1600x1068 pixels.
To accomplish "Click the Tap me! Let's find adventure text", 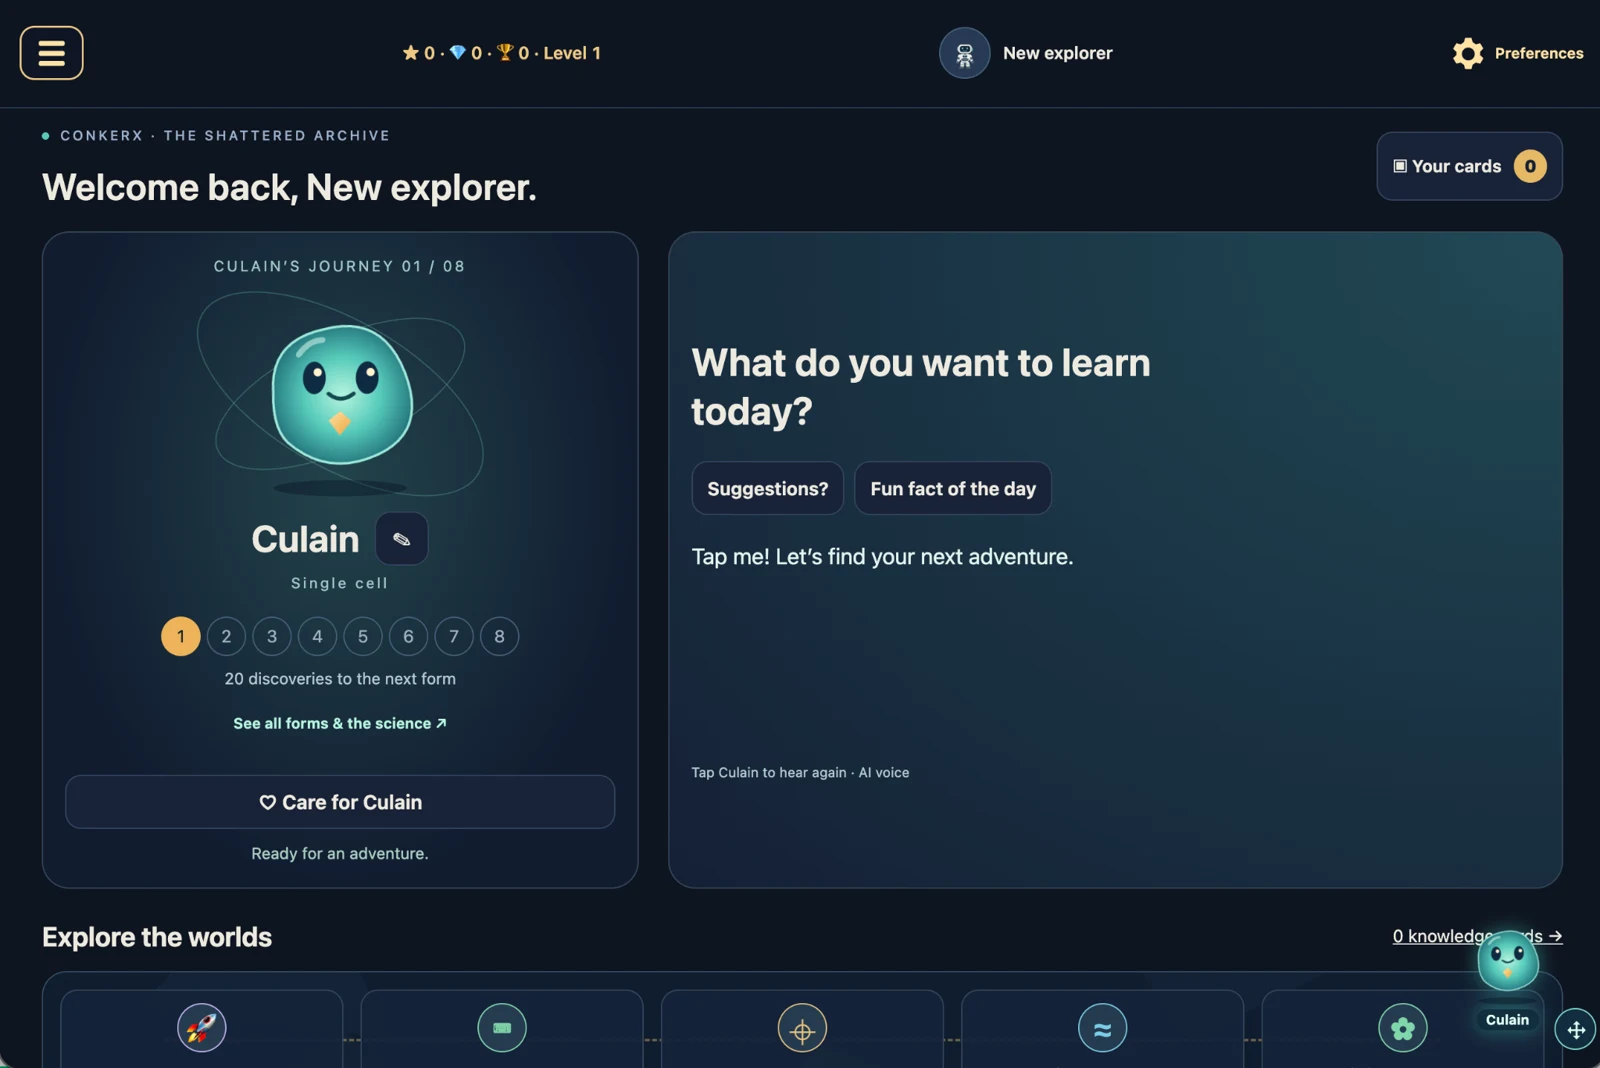I will click(882, 556).
